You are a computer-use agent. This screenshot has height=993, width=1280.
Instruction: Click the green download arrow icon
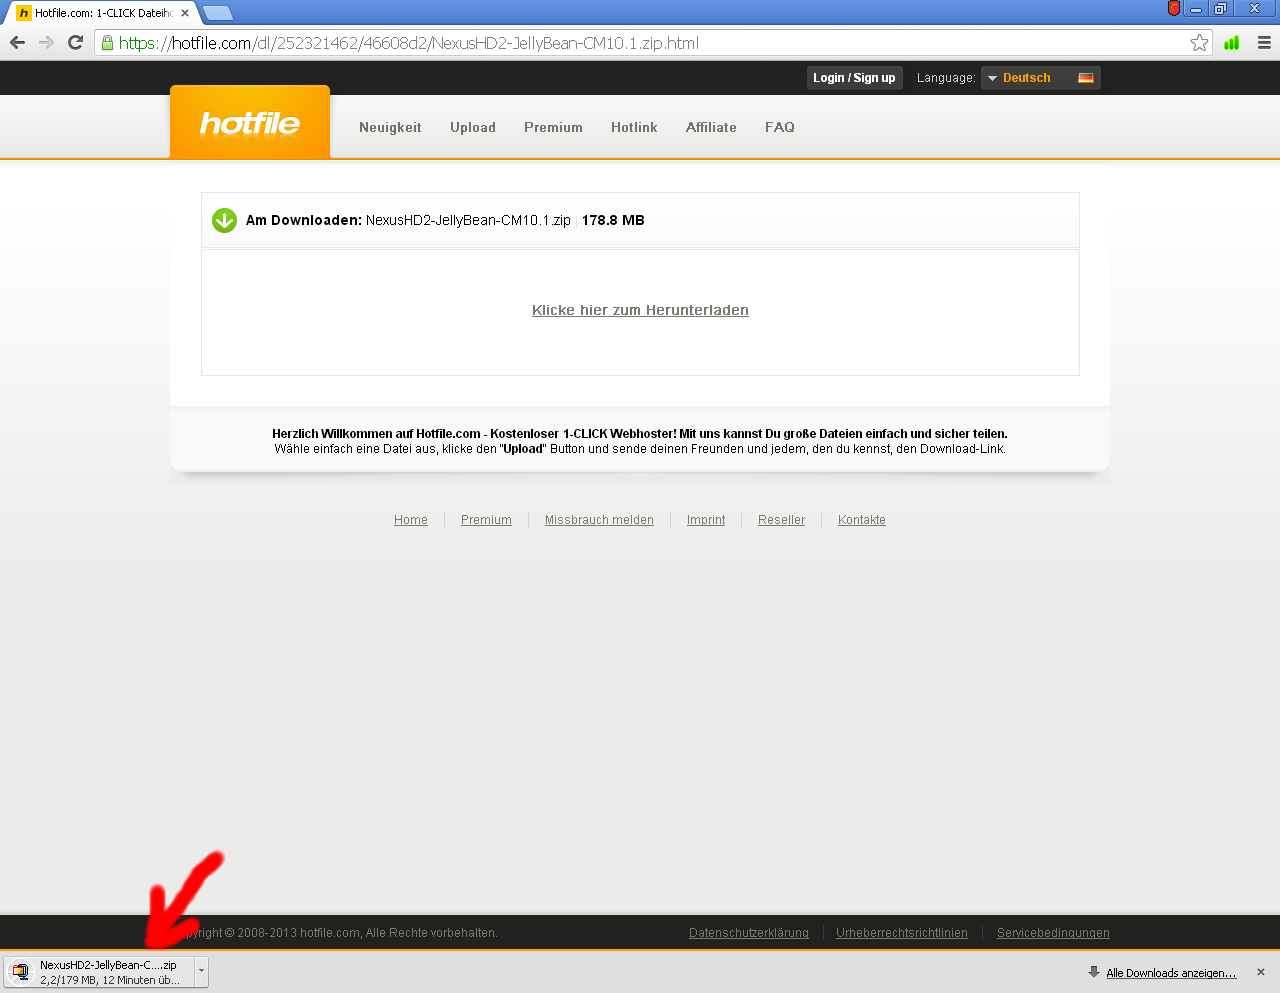(224, 220)
